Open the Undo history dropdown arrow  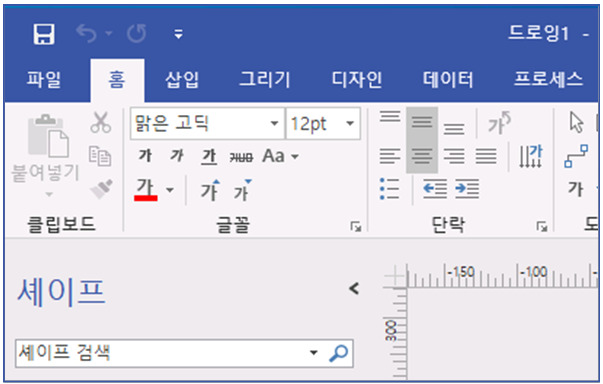click(x=109, y=34)
